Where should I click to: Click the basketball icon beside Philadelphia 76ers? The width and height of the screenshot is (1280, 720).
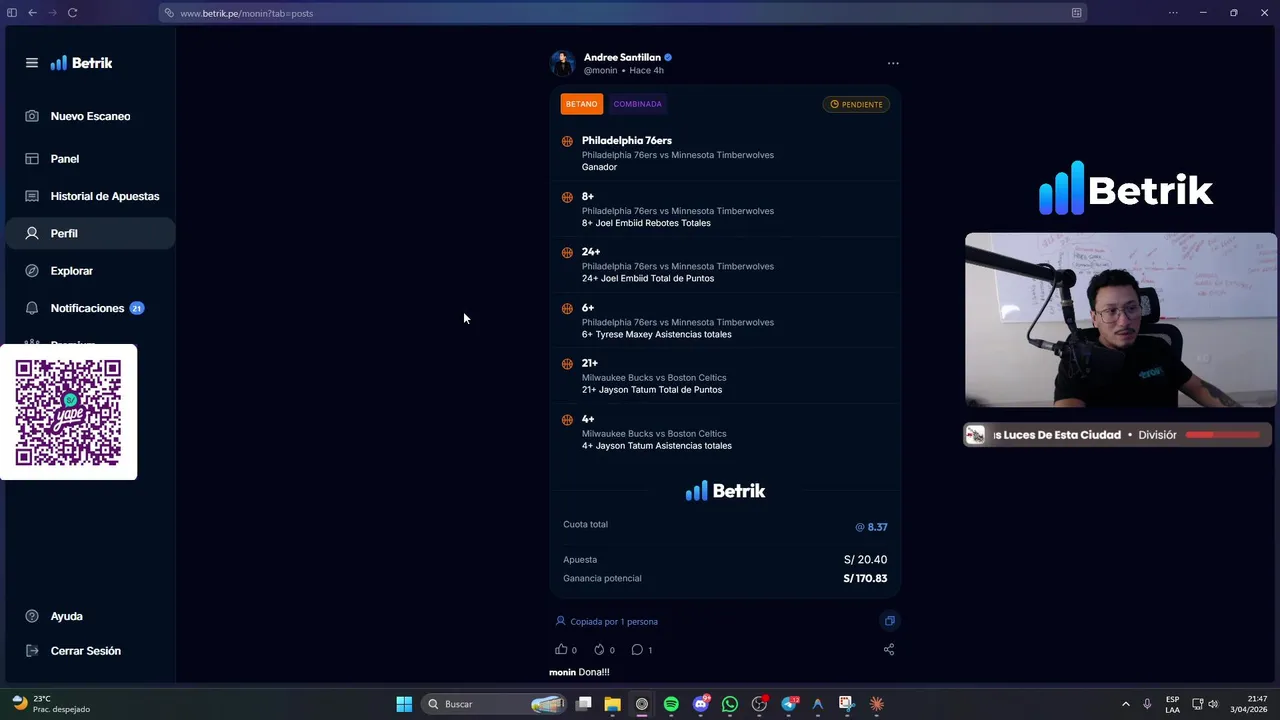(567, 141)
